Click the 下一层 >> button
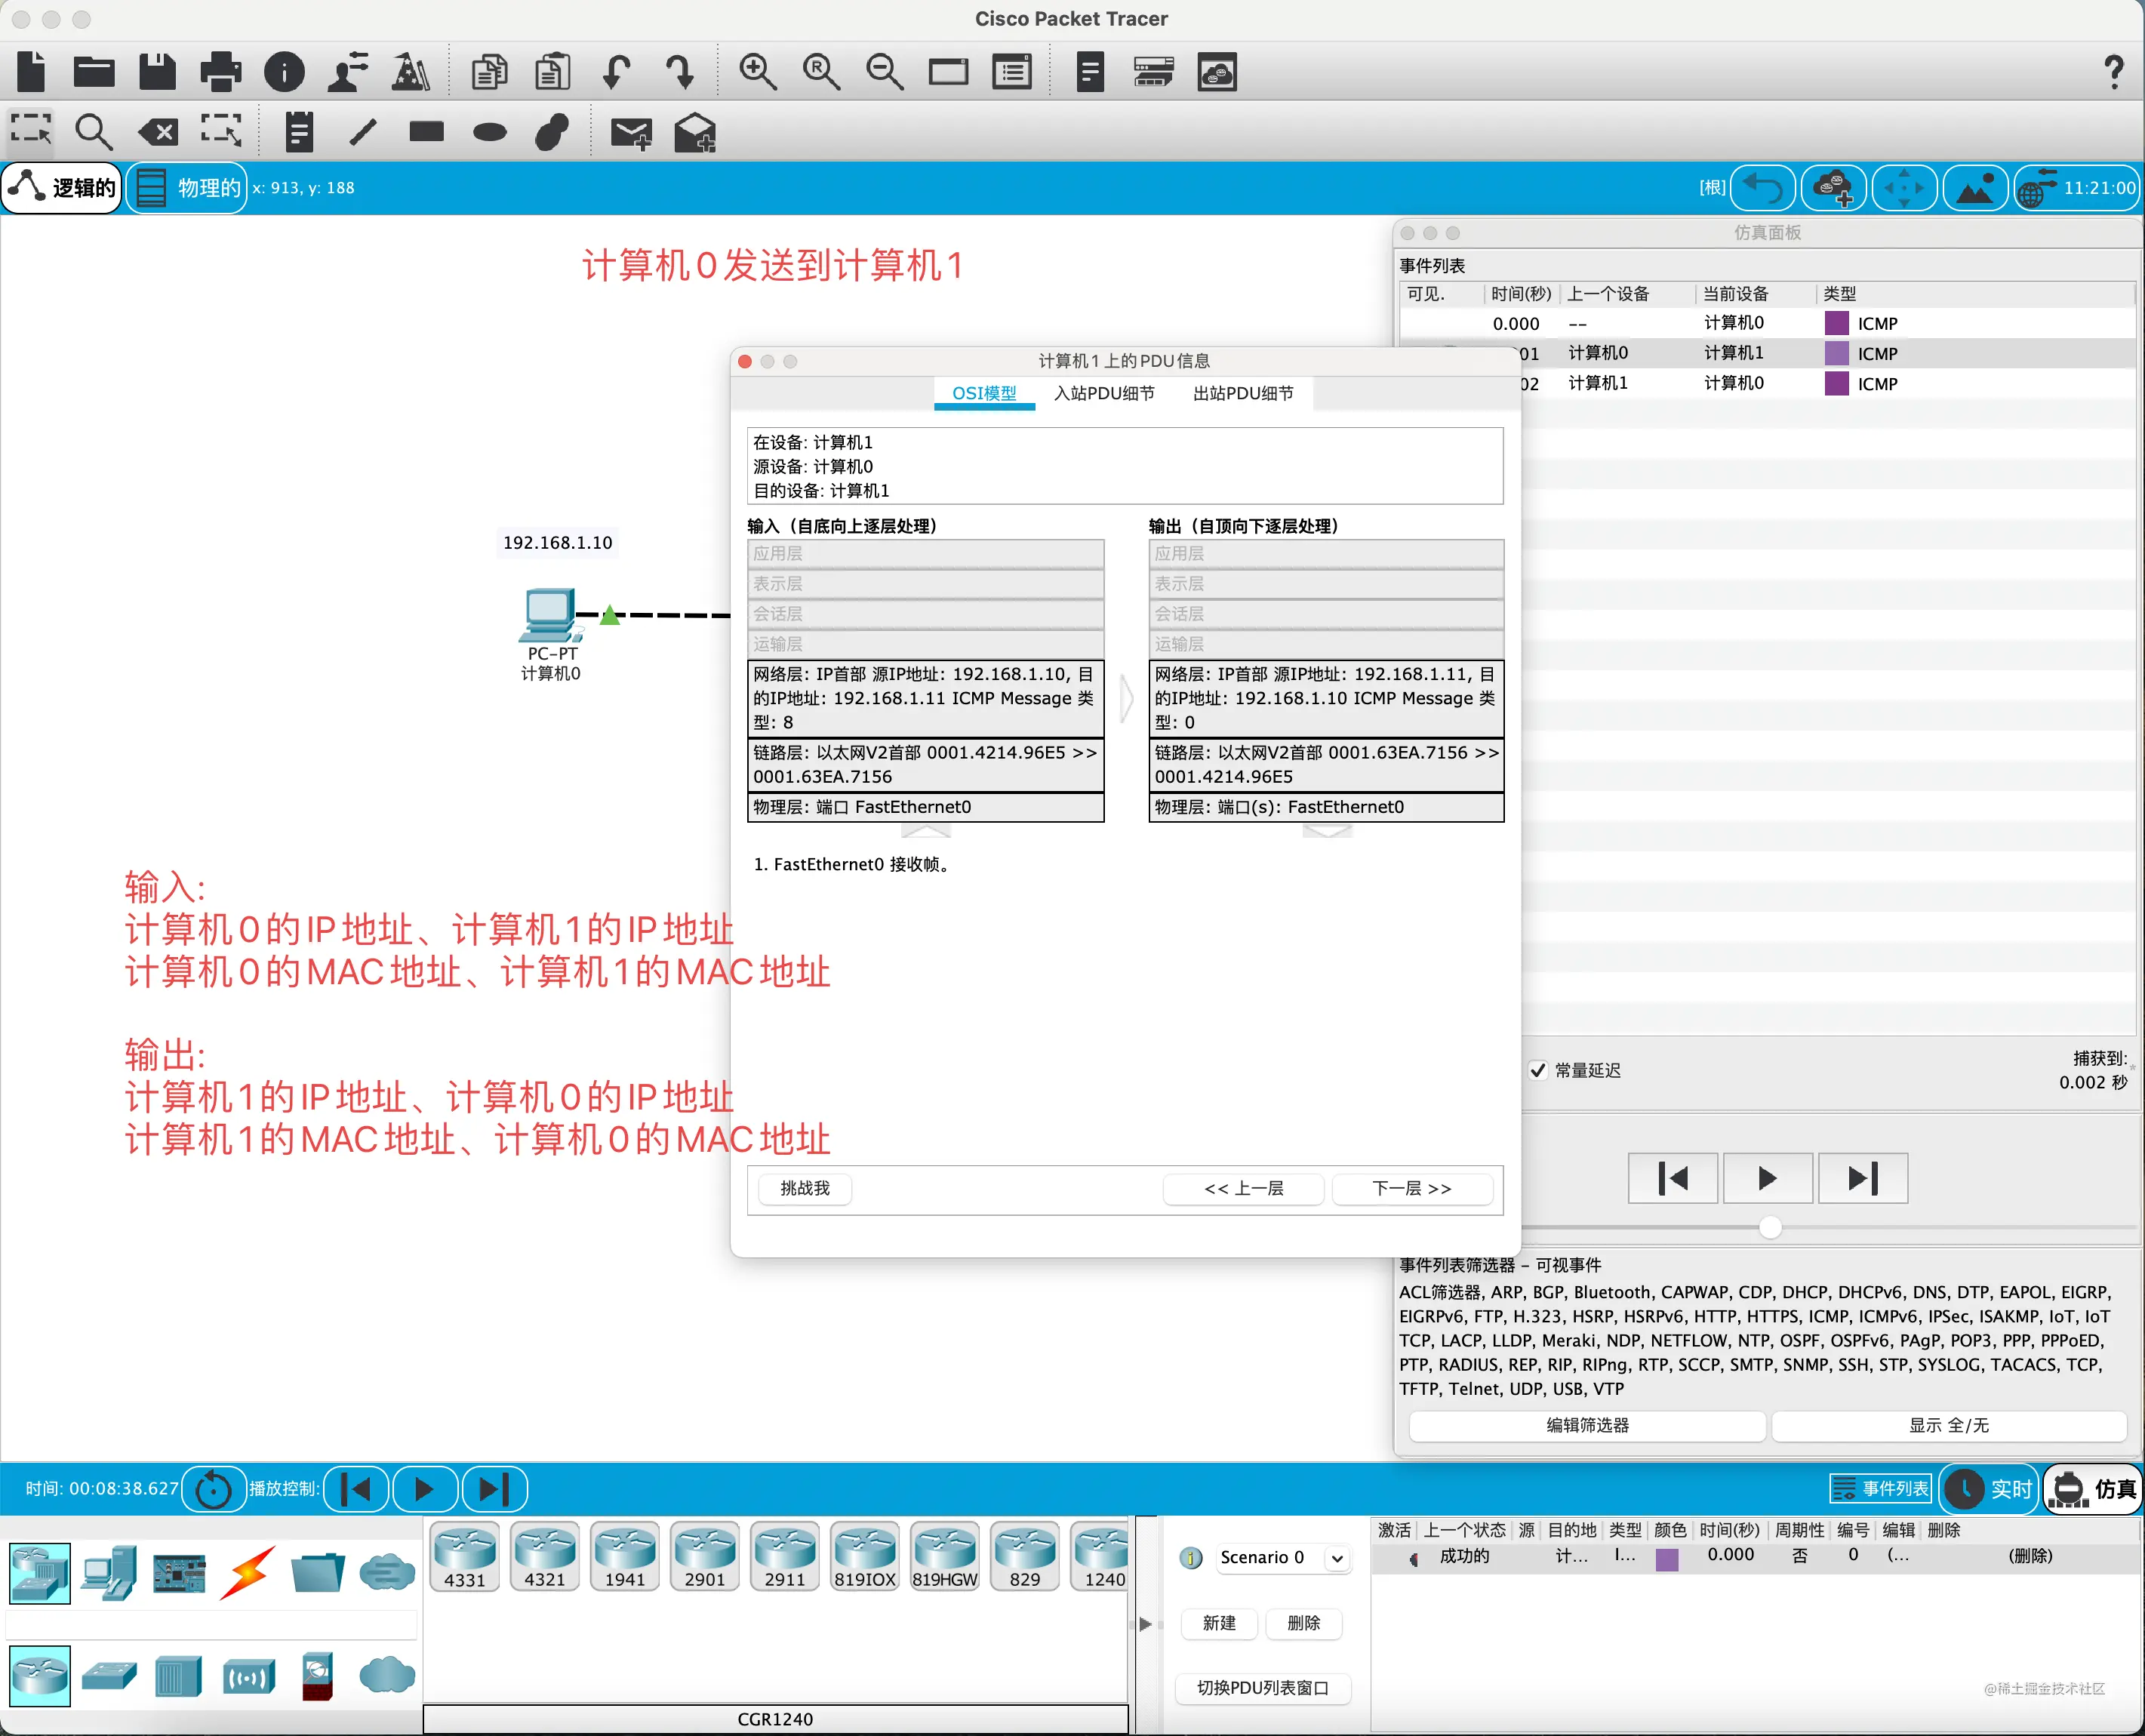2145x1736 pixels. click(x=1412, y=1189)
